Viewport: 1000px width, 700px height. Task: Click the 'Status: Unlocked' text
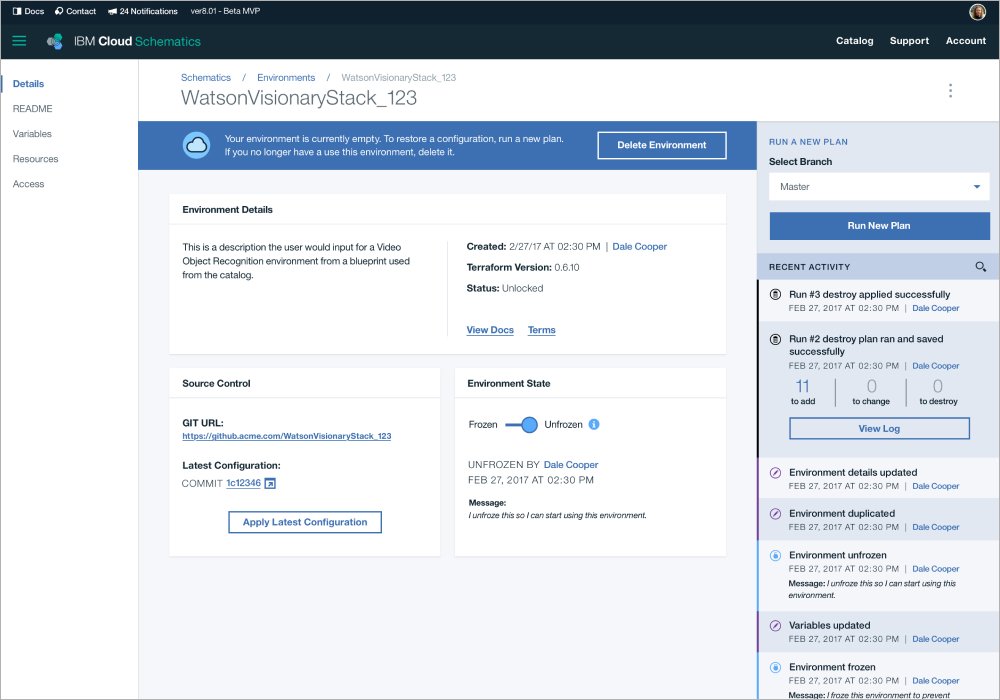tap(504, 288)
